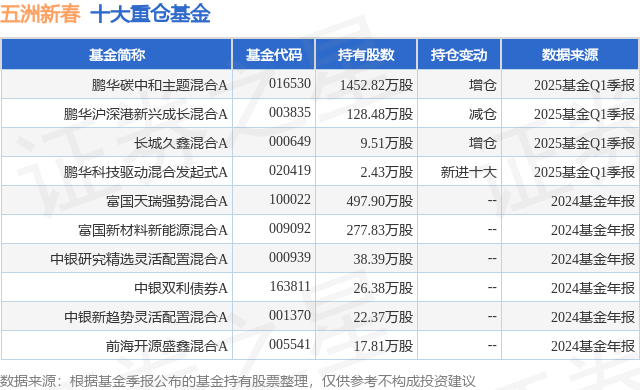
Task: Select 中银研究精选灵活配置混合A
Action: (x=139, y=259)
